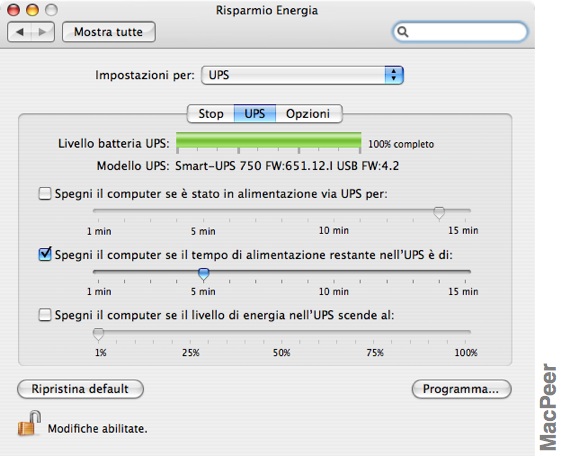Click the padlock icon to lock changes
The width and height of the screenshot is (561, 456).
[x=29, y=423]
